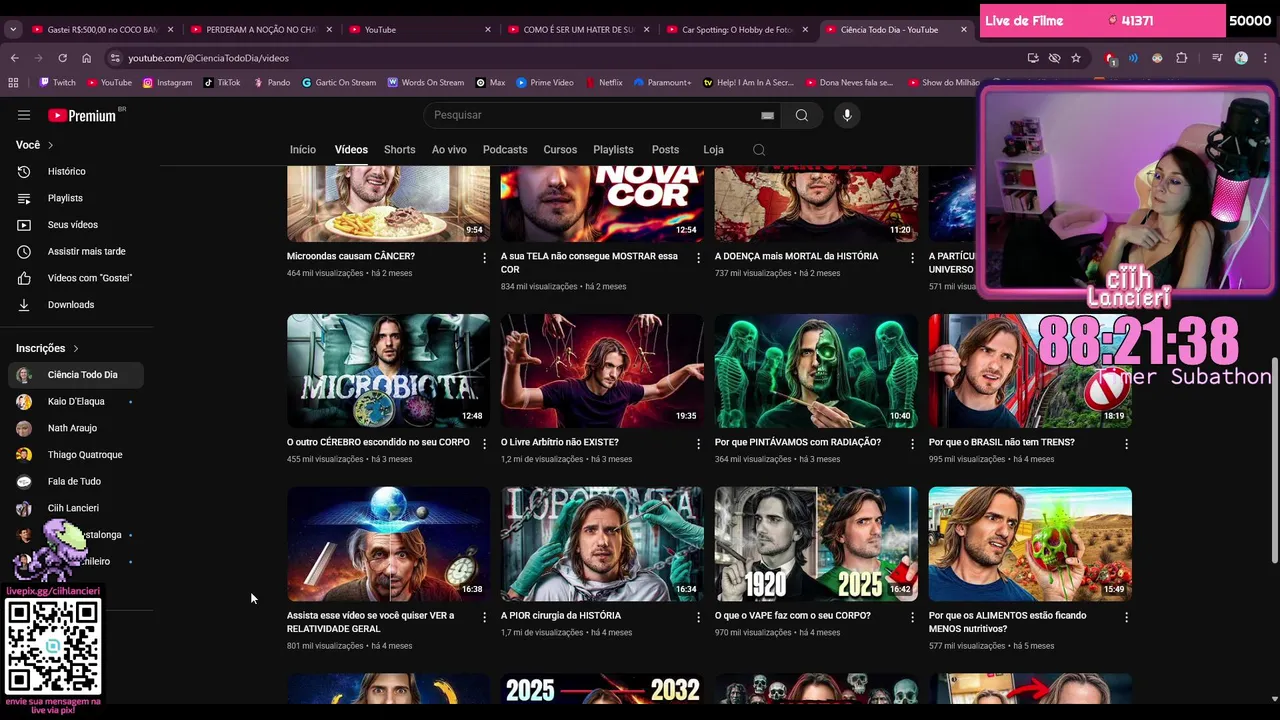Go back with browser back arrow
The image size is (1280, 720).
14,58
